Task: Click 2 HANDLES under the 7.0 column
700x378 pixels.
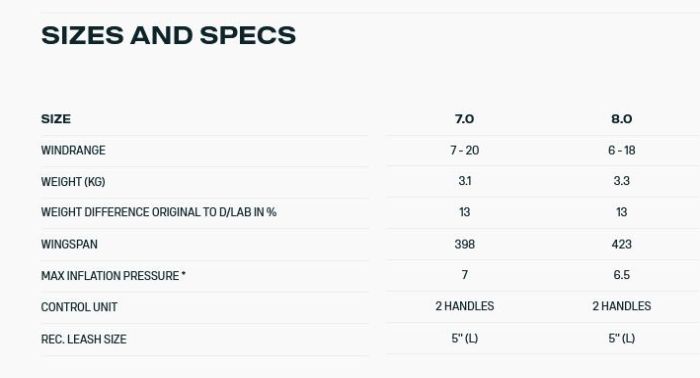Action: coord(464,306)
